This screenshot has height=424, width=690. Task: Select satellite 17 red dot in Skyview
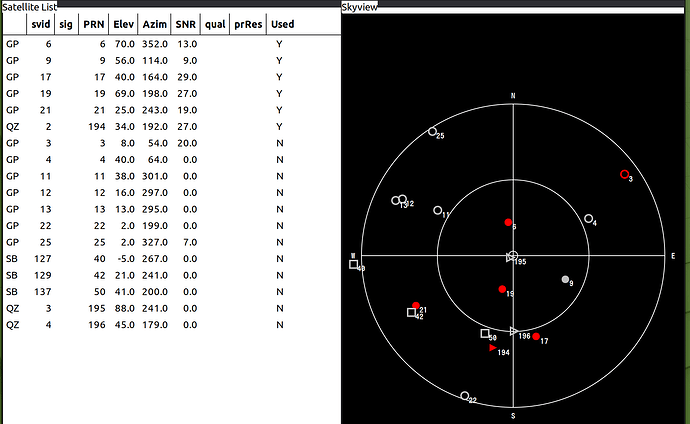(x=536, y=336)
